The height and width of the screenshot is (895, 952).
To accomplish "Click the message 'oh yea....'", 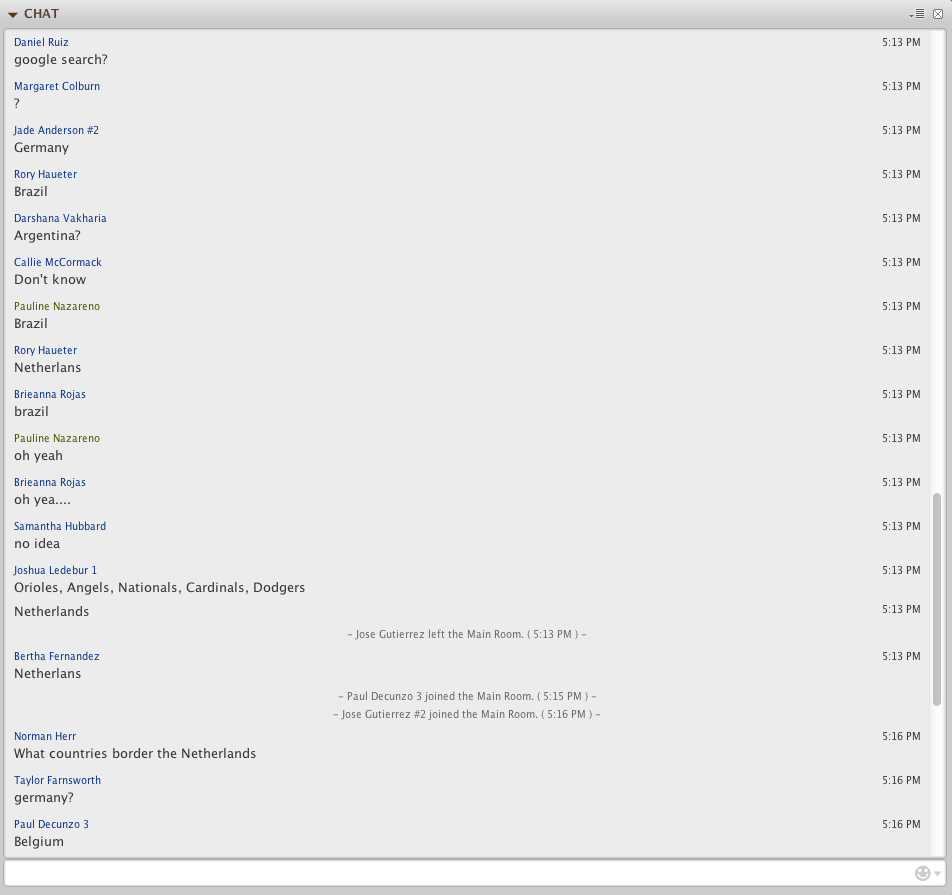I will click(x=42, y=500).
